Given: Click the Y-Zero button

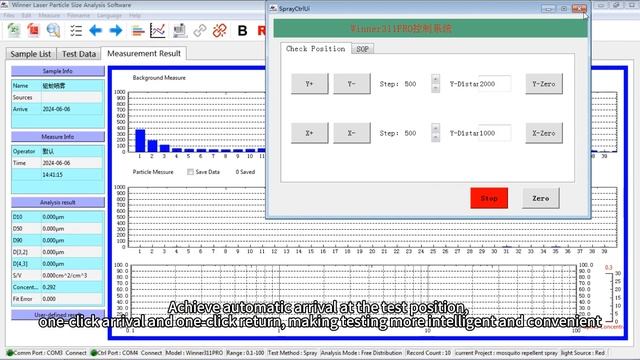Looking at the screenshot, I should point(544,84).
